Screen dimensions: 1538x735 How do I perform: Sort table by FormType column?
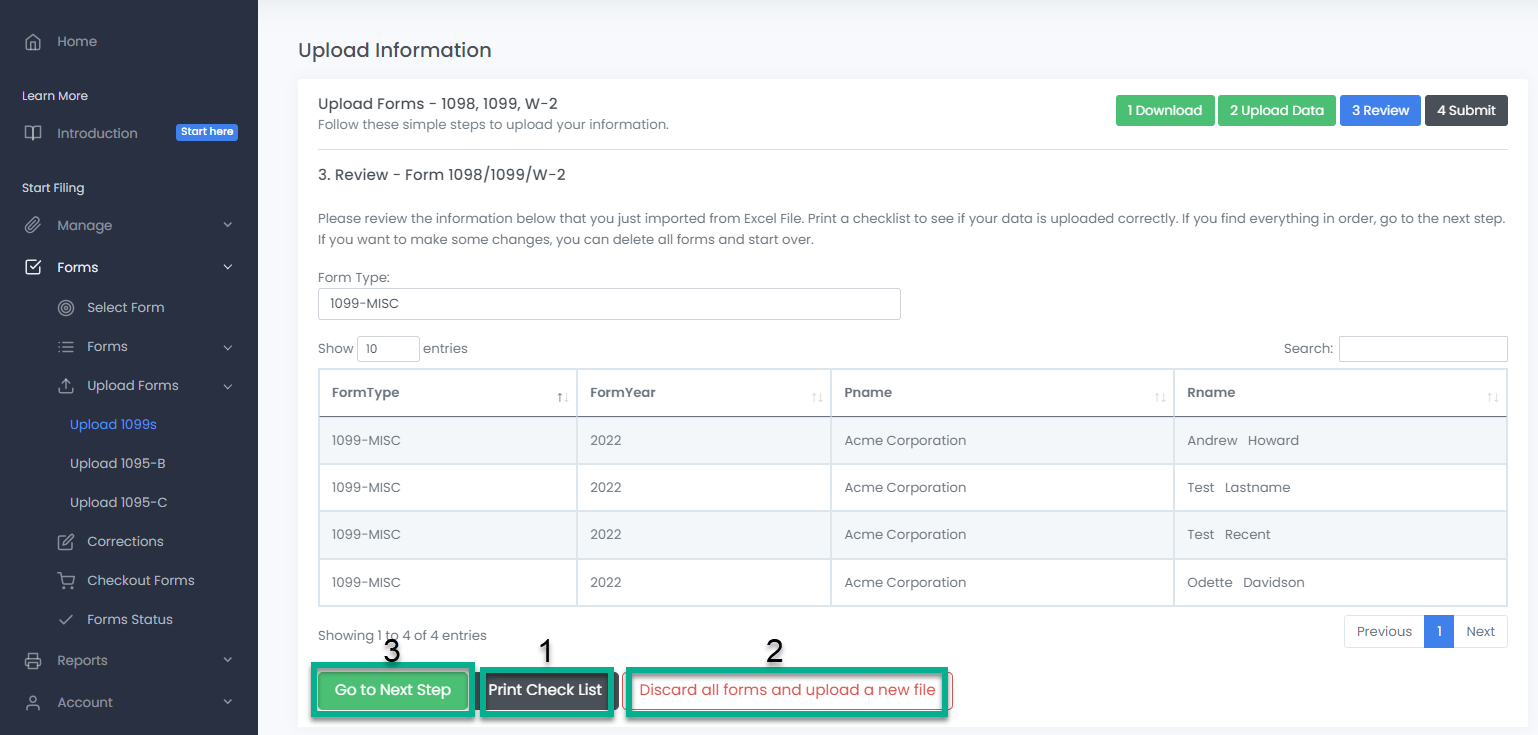pyautogui.click(x=562, y=397)
